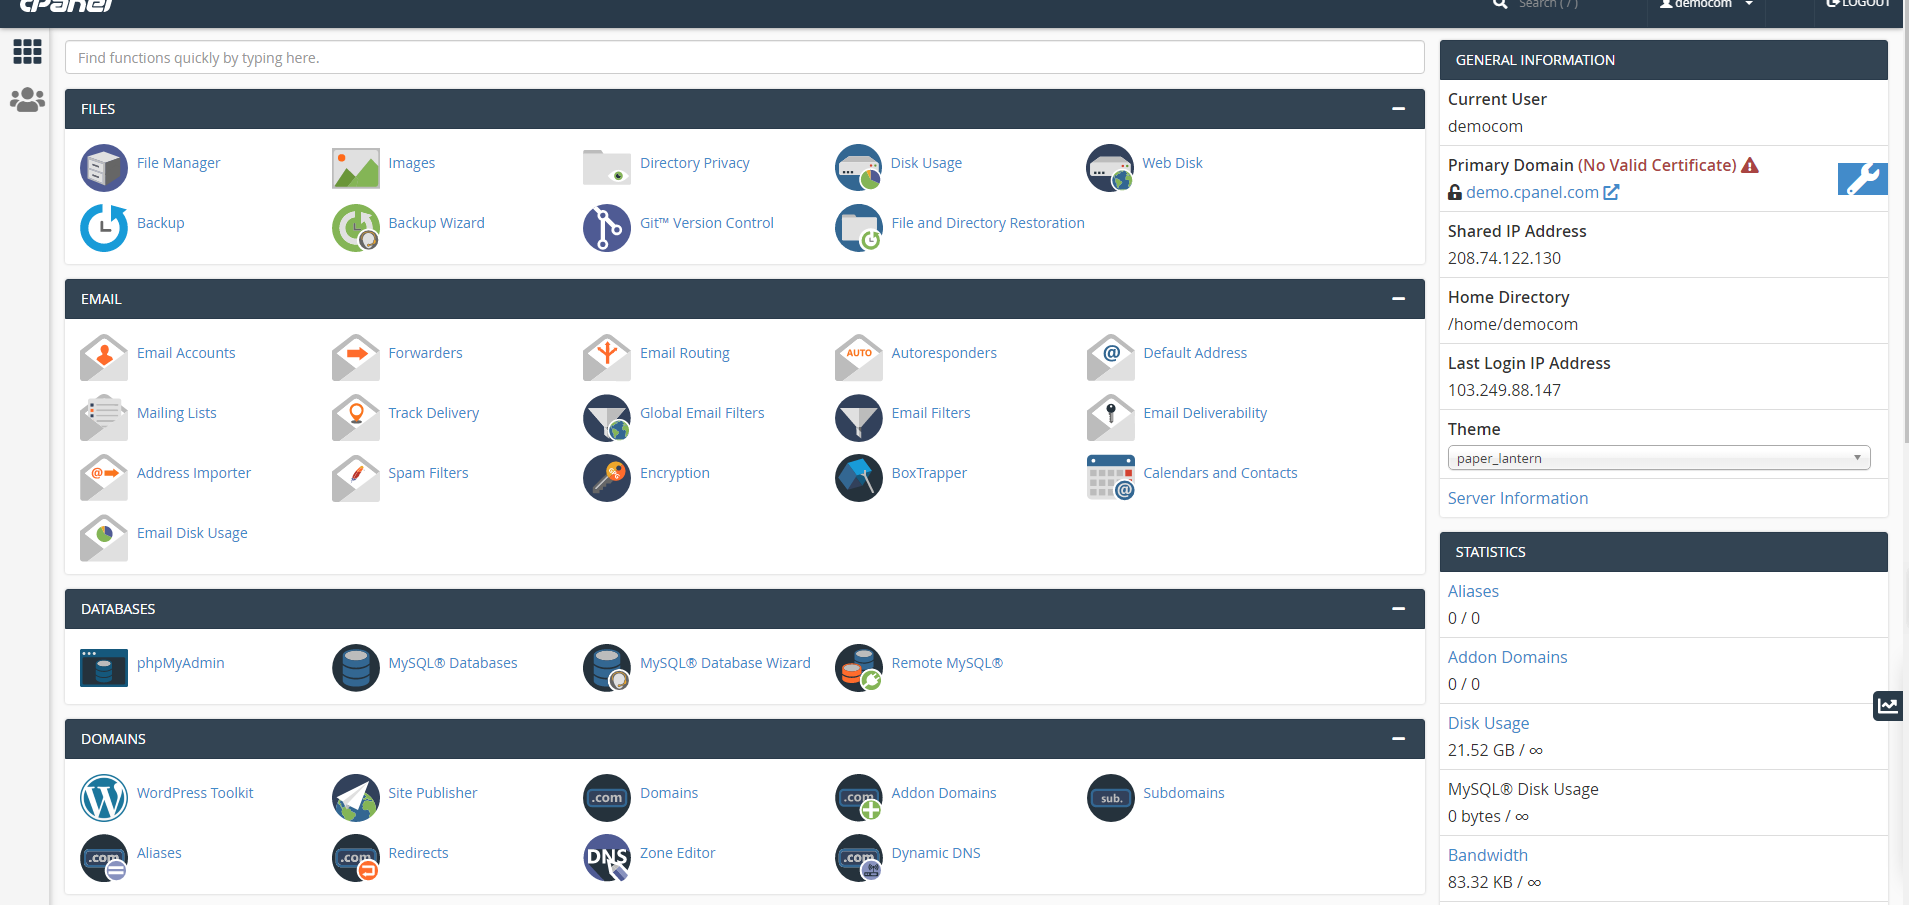Viewport: 1909px width, 905px height.
Task: Open the Web Disk icon
Action: coord(1110,168)
